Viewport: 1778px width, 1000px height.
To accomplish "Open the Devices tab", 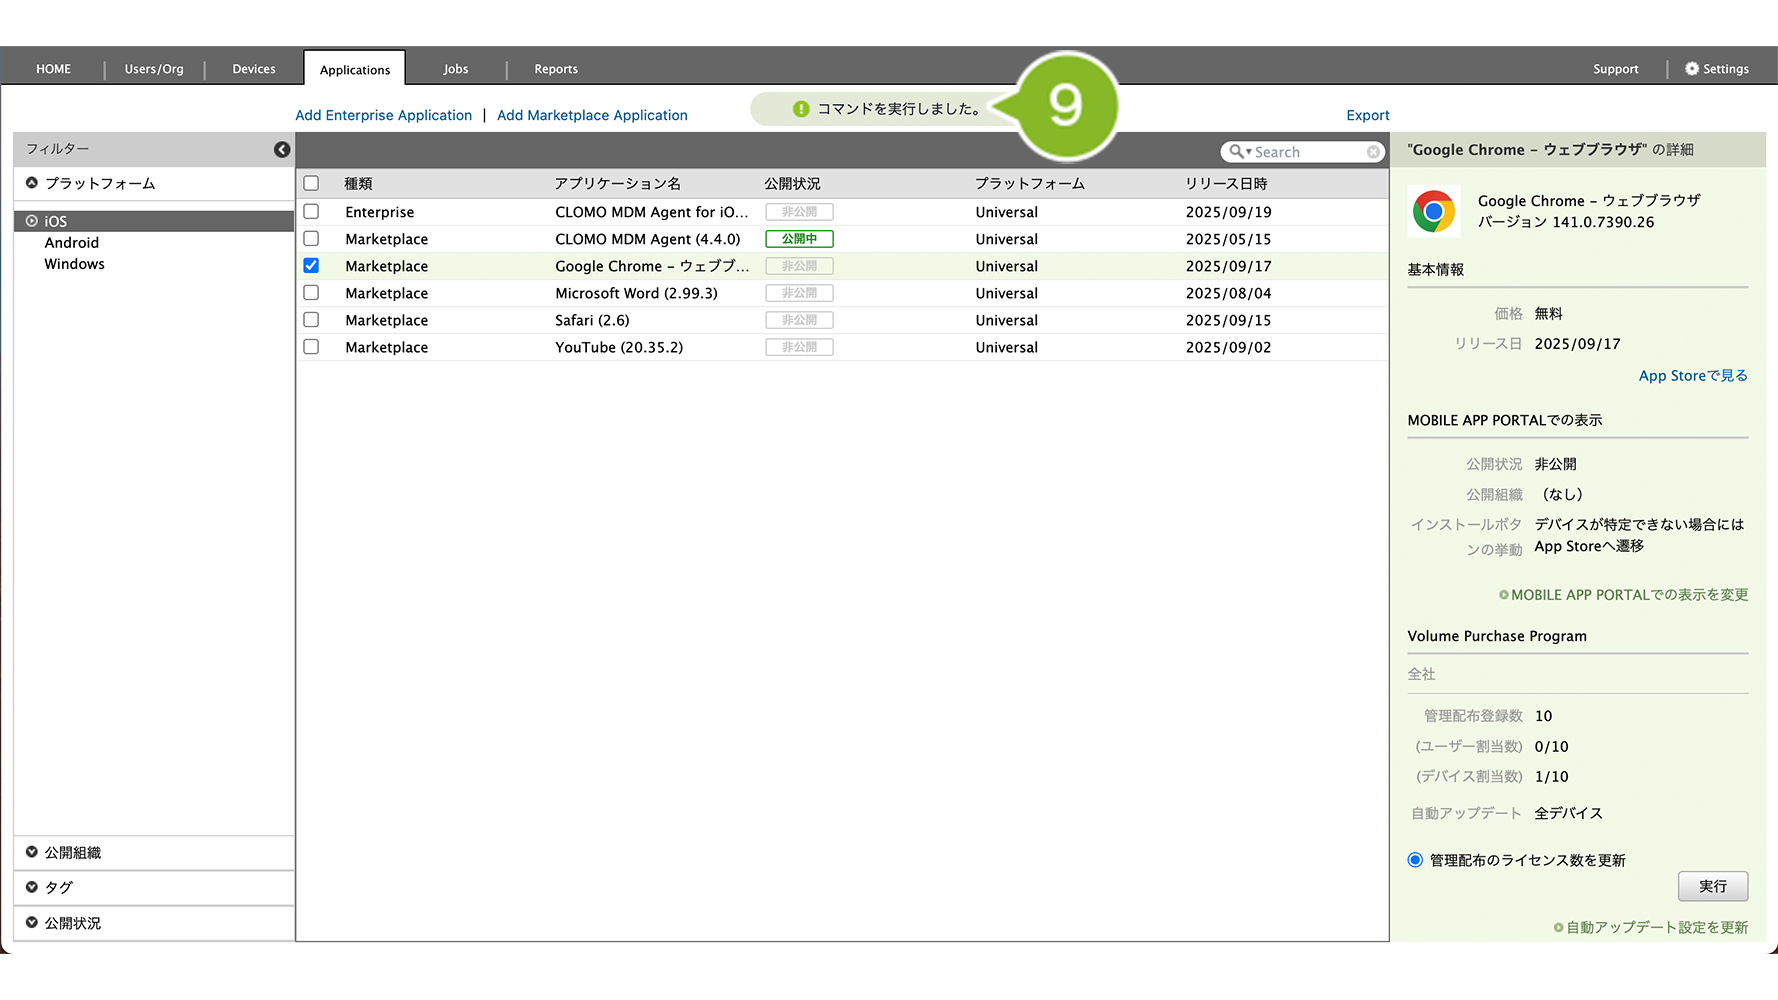I will (x=254, y=69).
